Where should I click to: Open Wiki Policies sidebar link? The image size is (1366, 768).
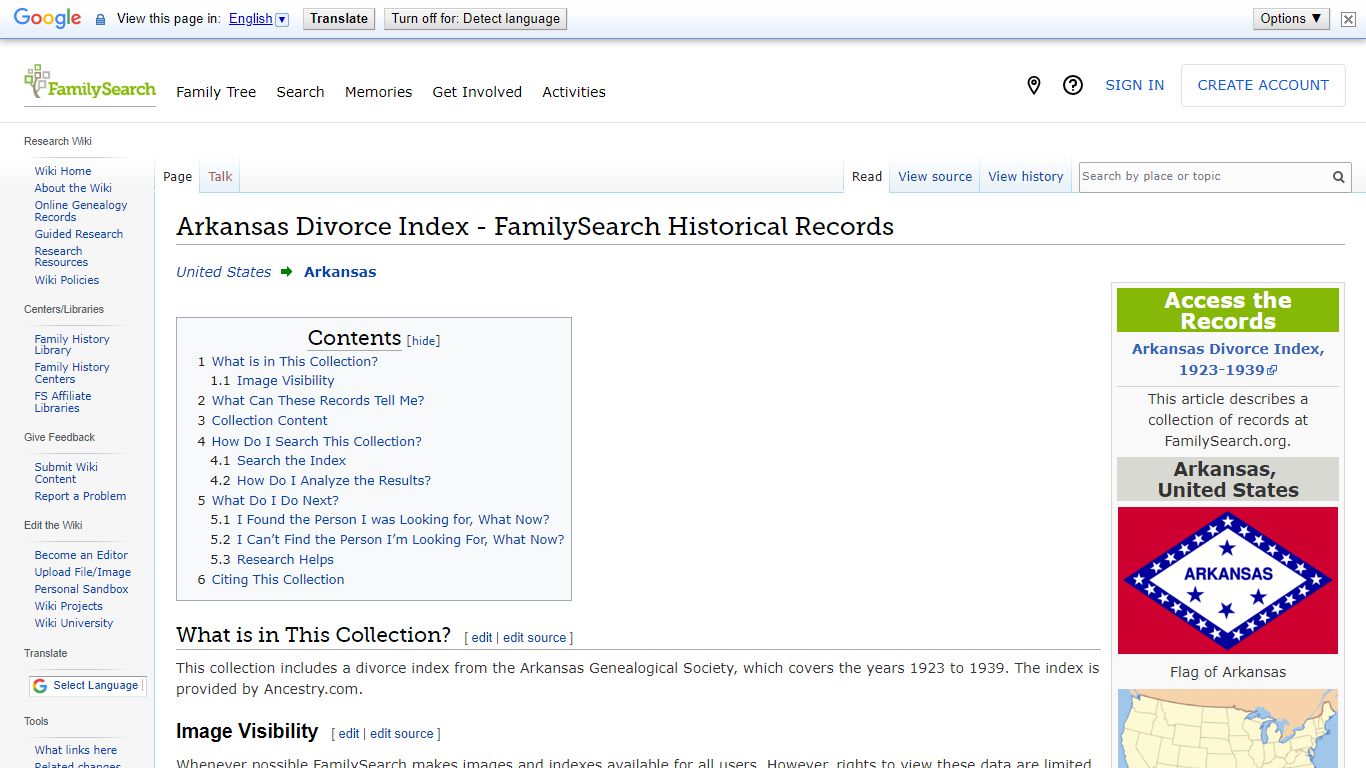click(x=67, y=280)
